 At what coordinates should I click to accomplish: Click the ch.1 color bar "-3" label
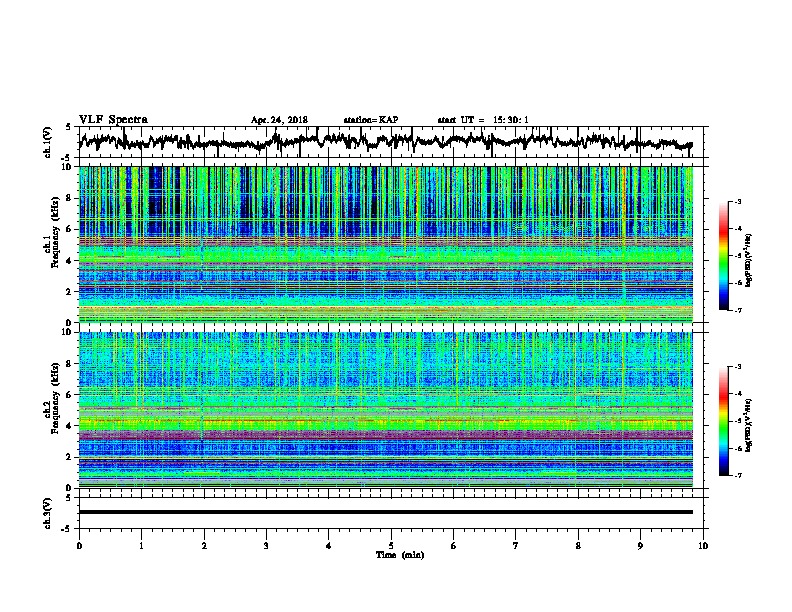click(x=737, y=202)
